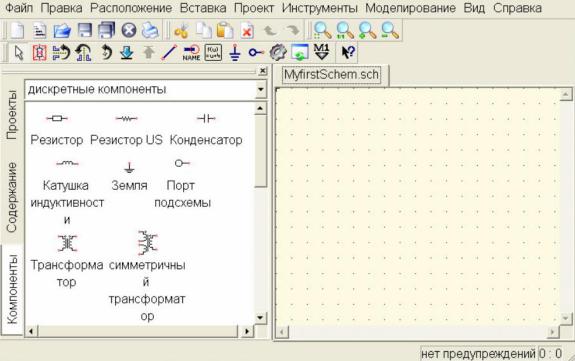Zoom to fit whole schematic
Viewport: 575px width, 361px height.
[323, 30]
